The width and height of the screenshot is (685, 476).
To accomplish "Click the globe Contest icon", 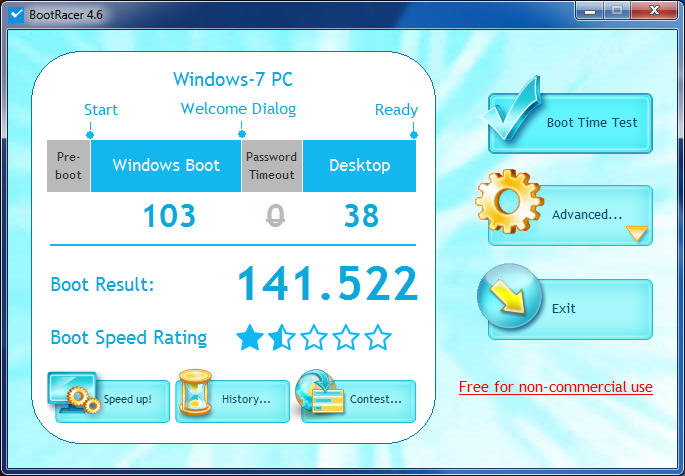I will coord(319,392).
